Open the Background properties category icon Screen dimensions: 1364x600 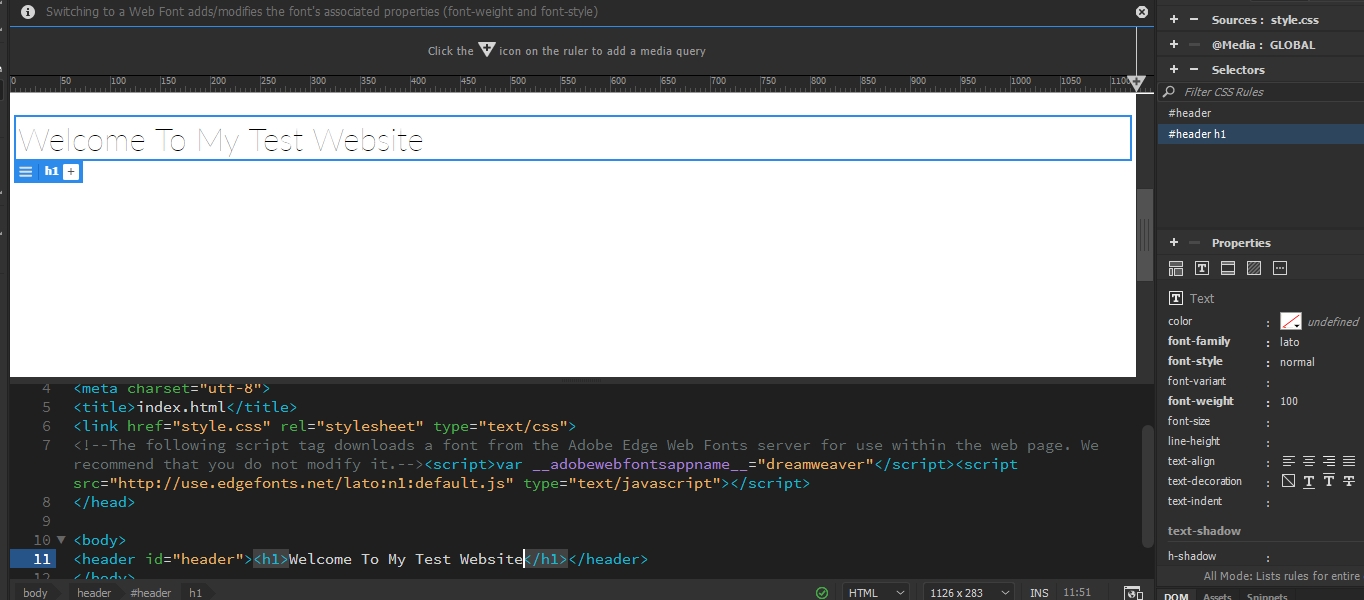[1254, 268]
